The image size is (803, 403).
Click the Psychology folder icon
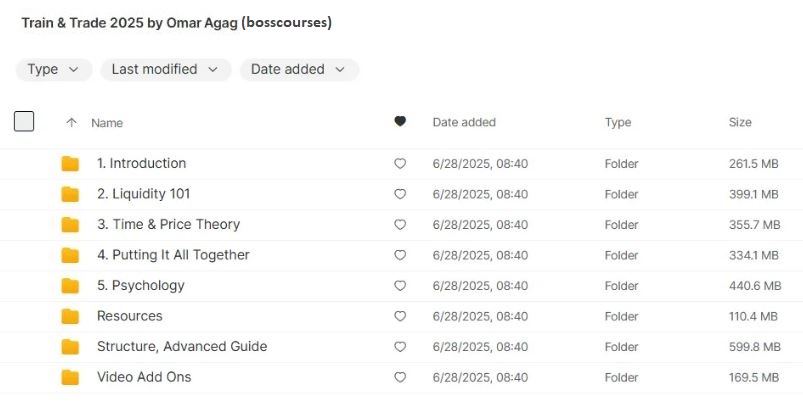coord(70,286)
